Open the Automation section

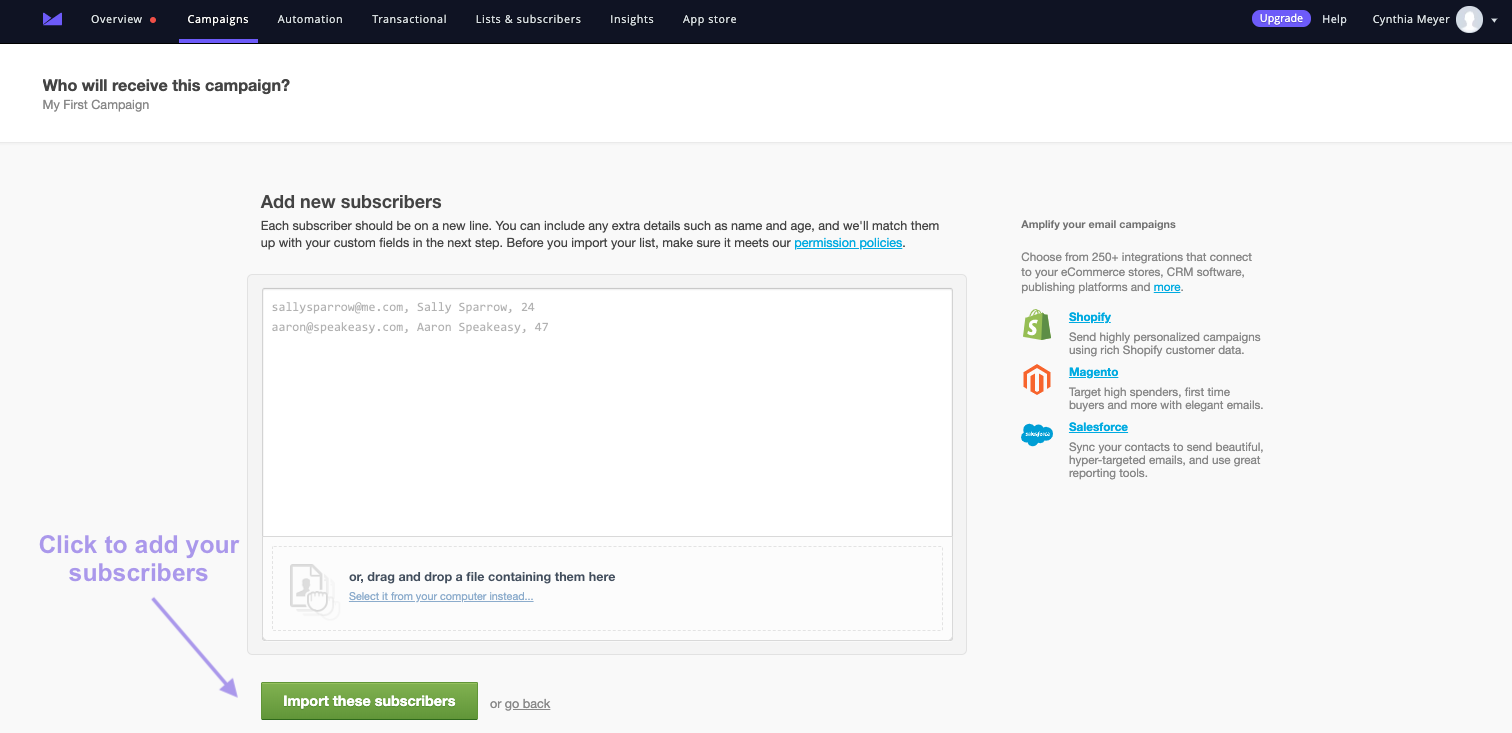(310, 18)
